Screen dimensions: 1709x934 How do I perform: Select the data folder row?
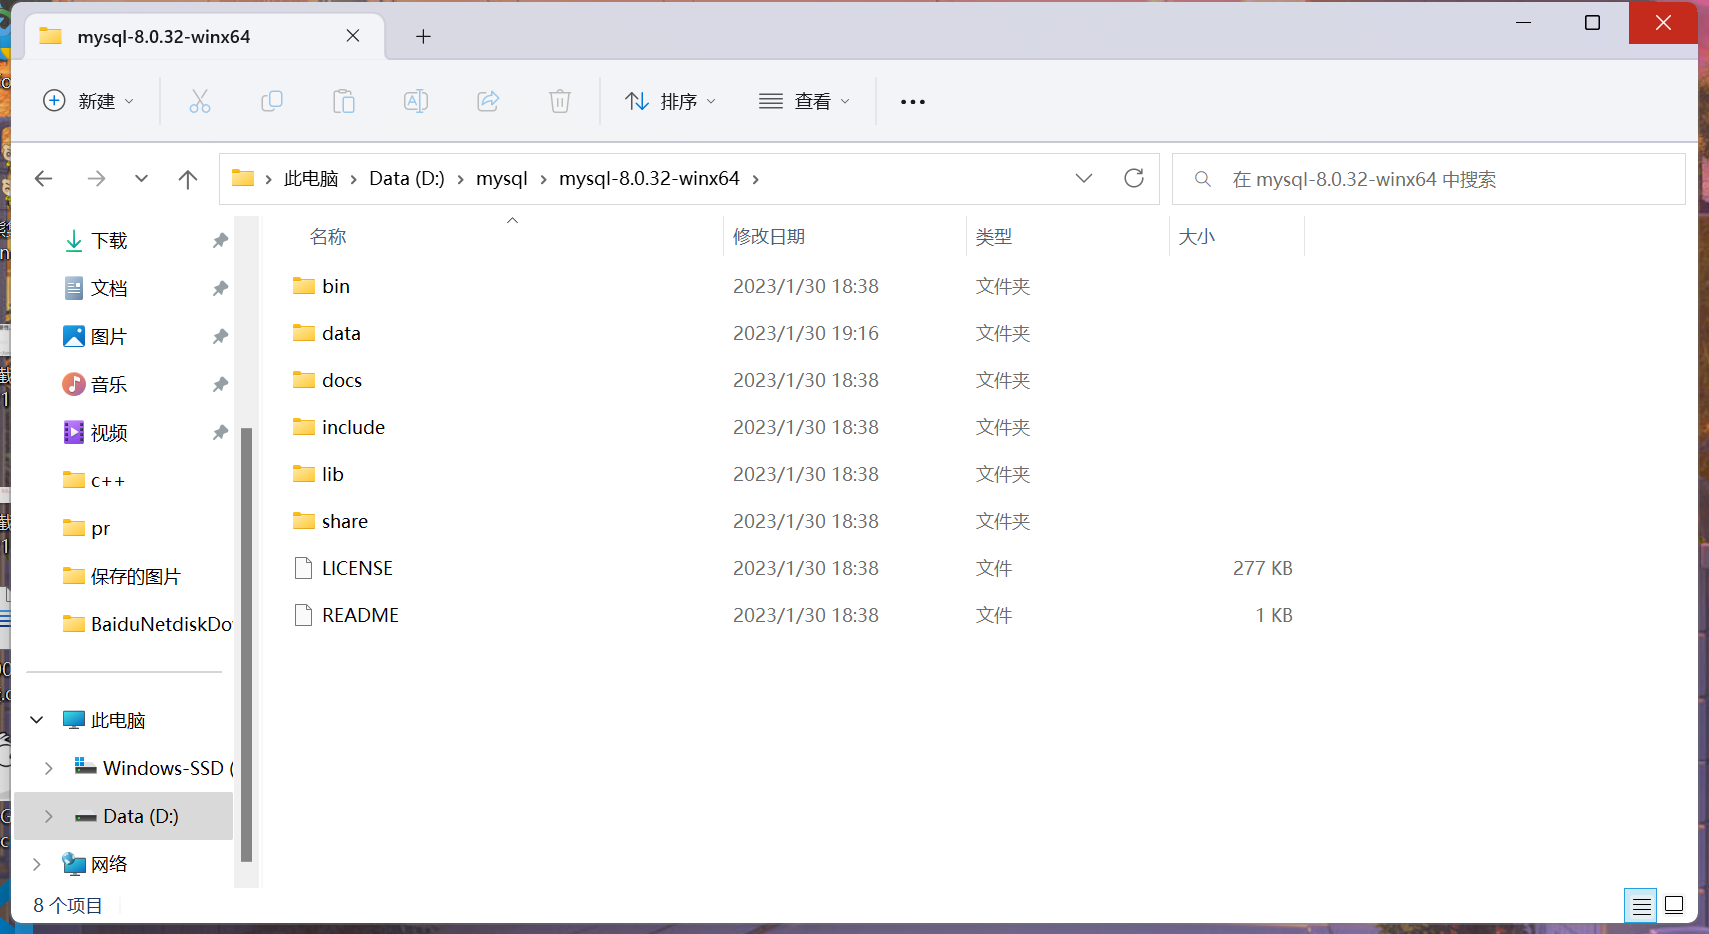coord(793,333)
